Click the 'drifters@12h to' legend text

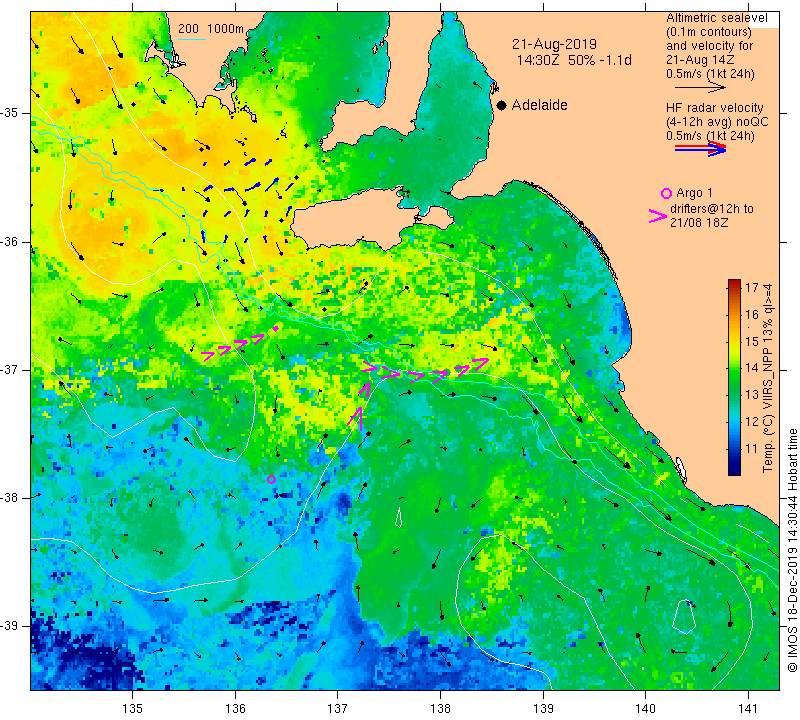point(712,209)
